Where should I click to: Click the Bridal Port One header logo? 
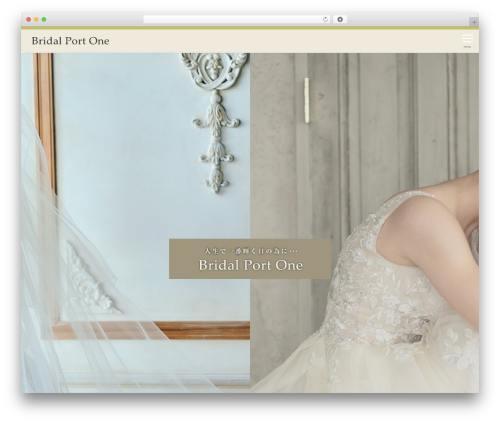click(70, 41)
